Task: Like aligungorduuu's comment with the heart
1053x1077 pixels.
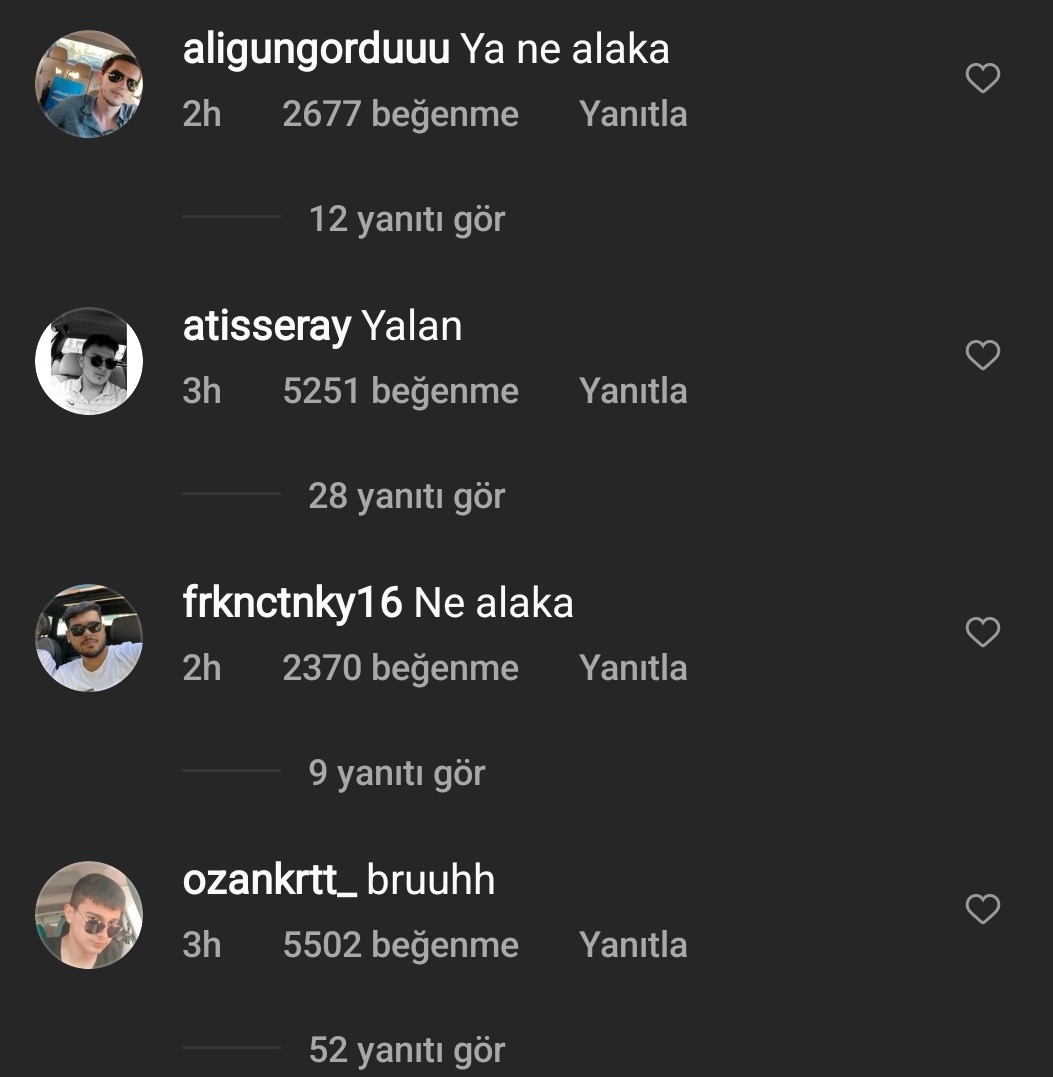Action: tap(982, 78)
